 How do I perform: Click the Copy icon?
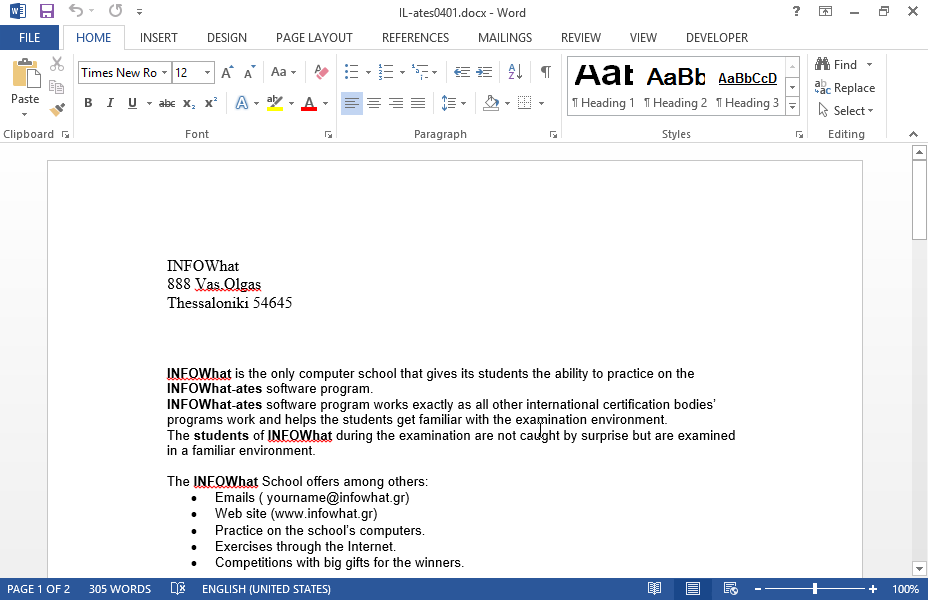(x=57, y=87)
